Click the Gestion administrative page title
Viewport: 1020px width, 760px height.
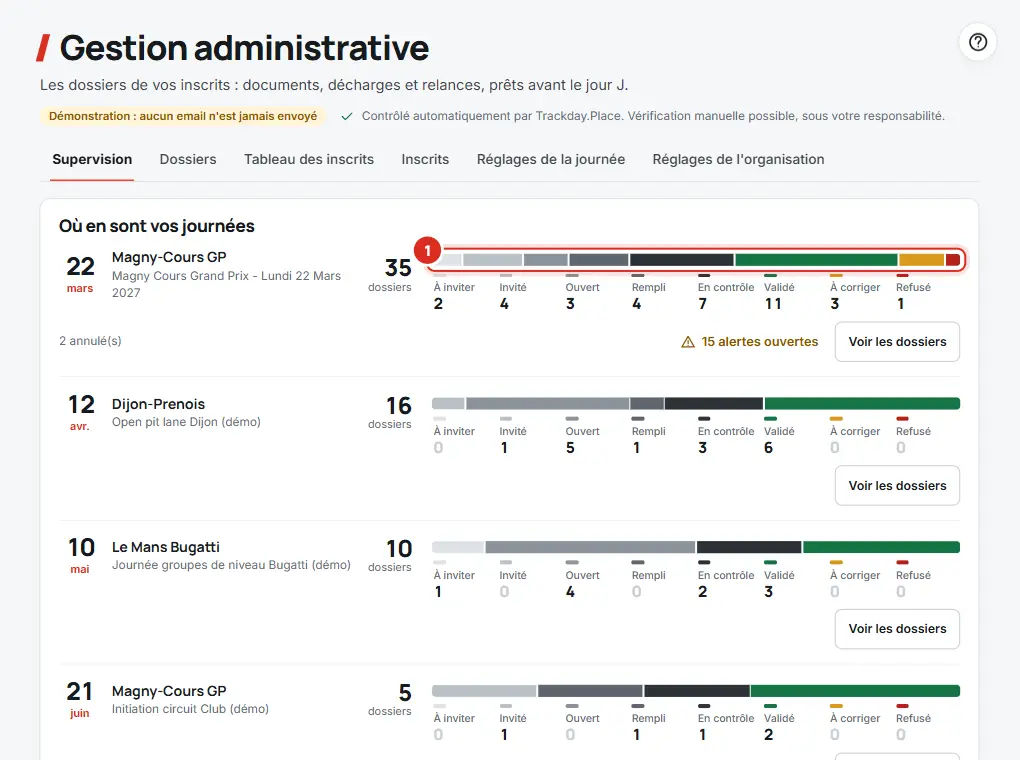245,48
